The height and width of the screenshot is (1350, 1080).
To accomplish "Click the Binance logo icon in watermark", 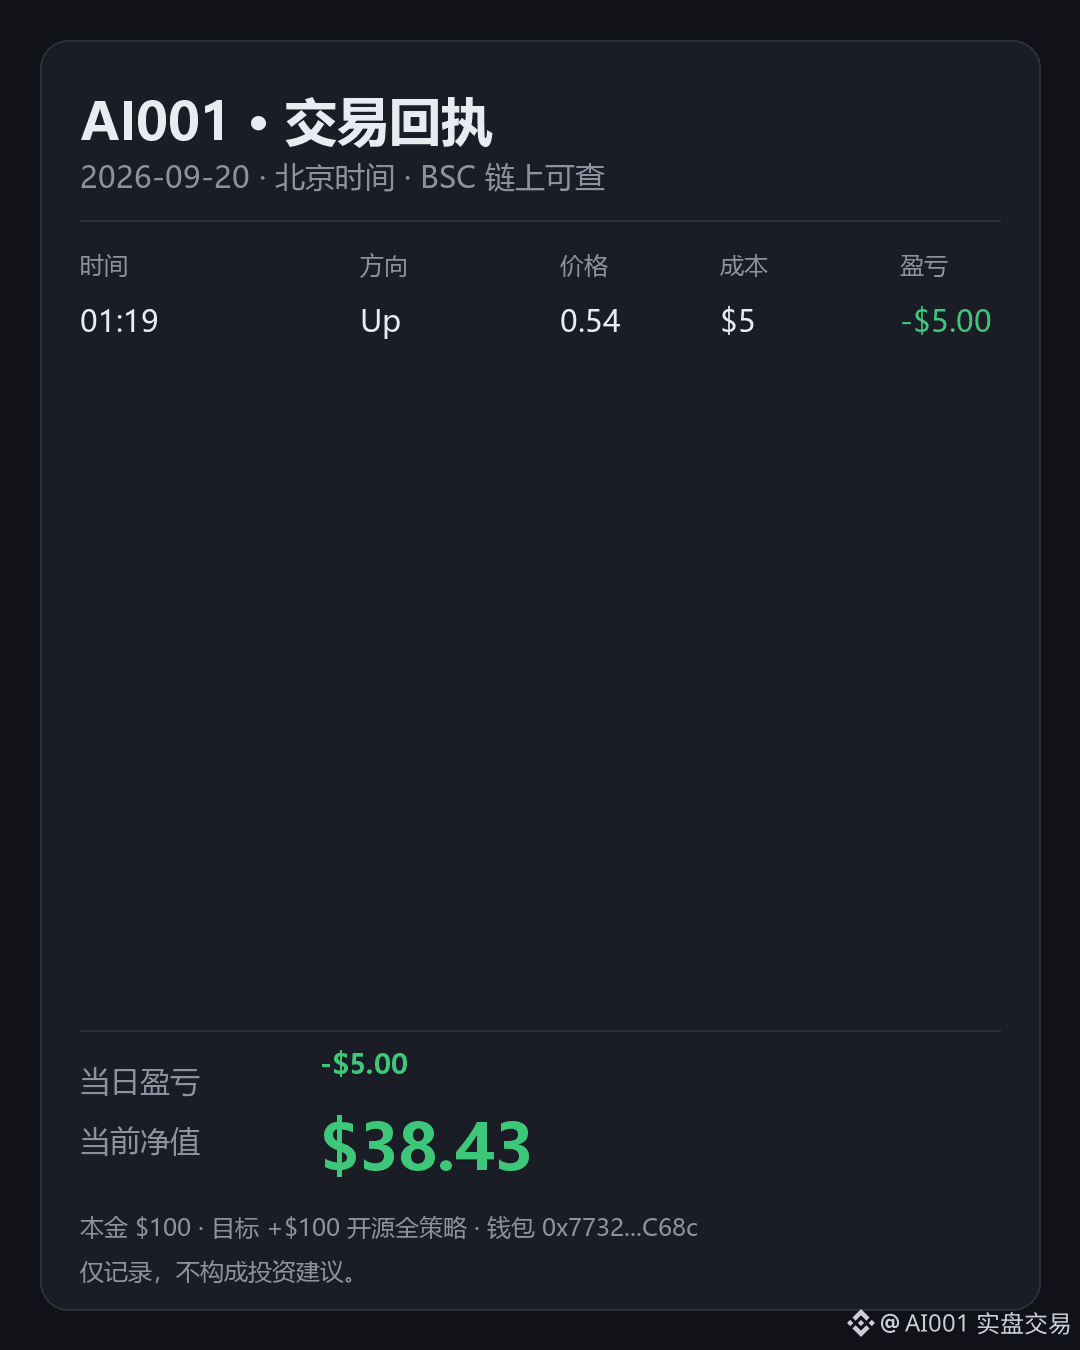I will click(x=860, y=1323).
